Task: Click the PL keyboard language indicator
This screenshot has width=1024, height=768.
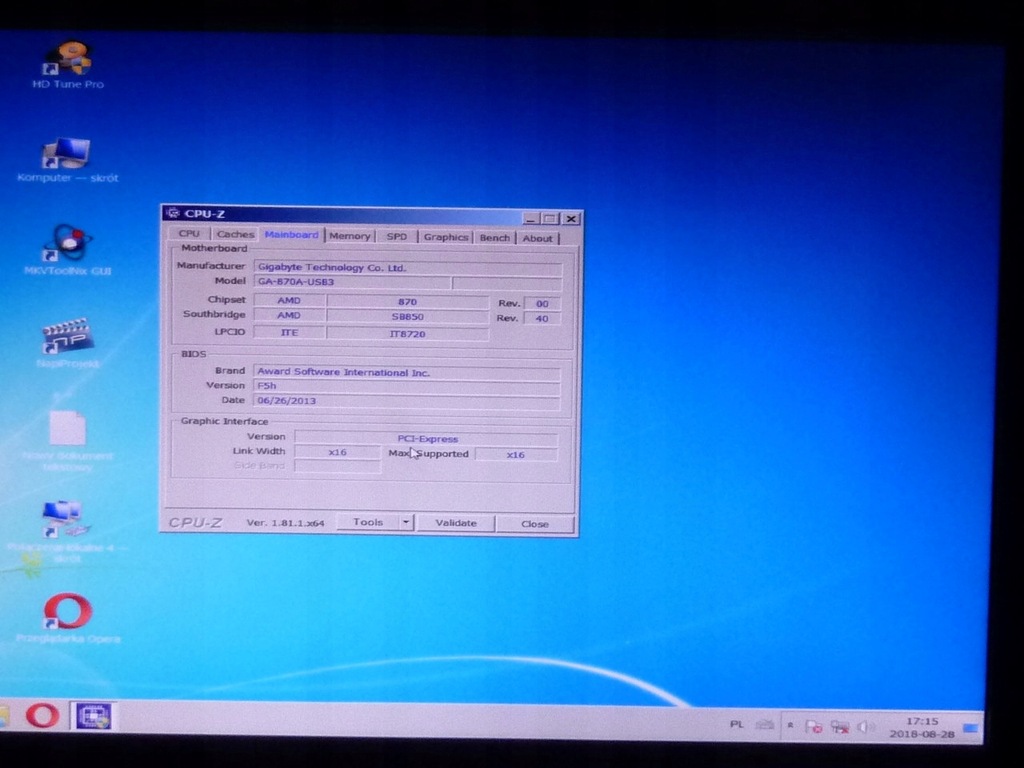Action: pos(737,724)
